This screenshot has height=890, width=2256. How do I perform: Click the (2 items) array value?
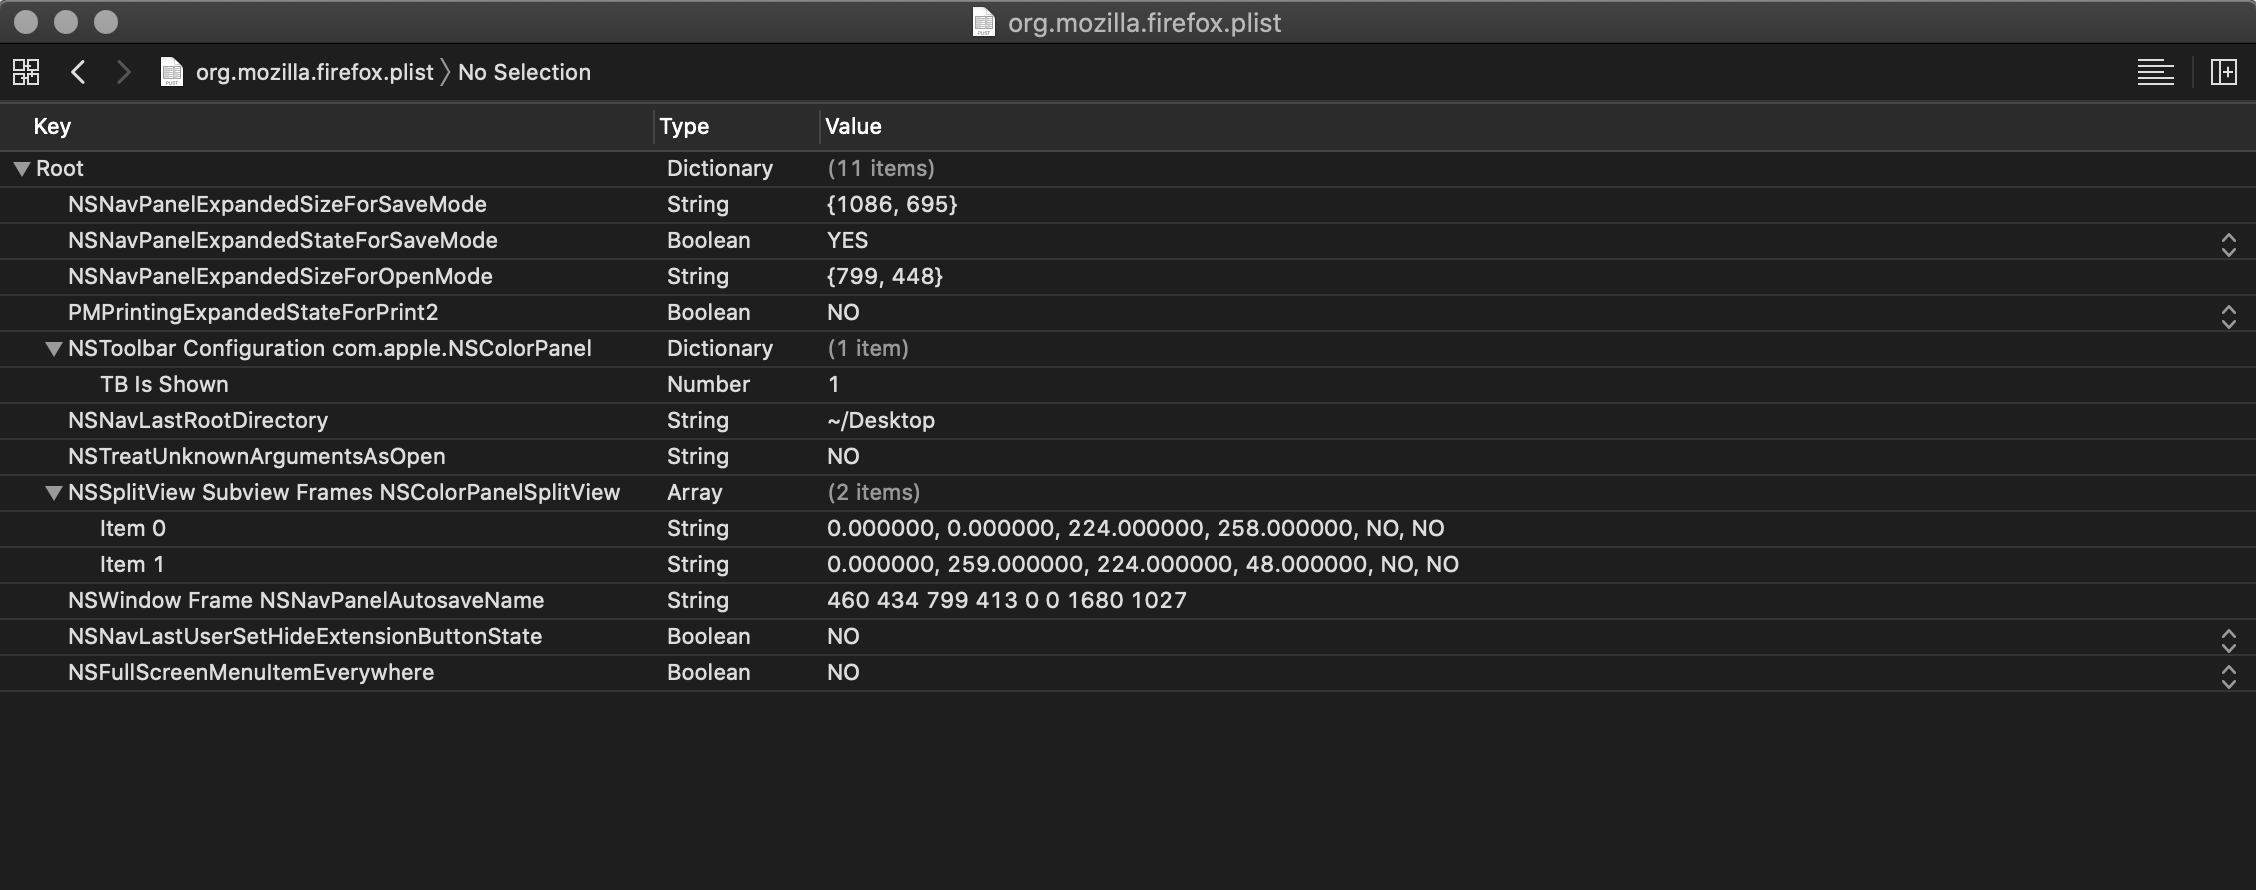pyautogui.click(x=874, y=492)
